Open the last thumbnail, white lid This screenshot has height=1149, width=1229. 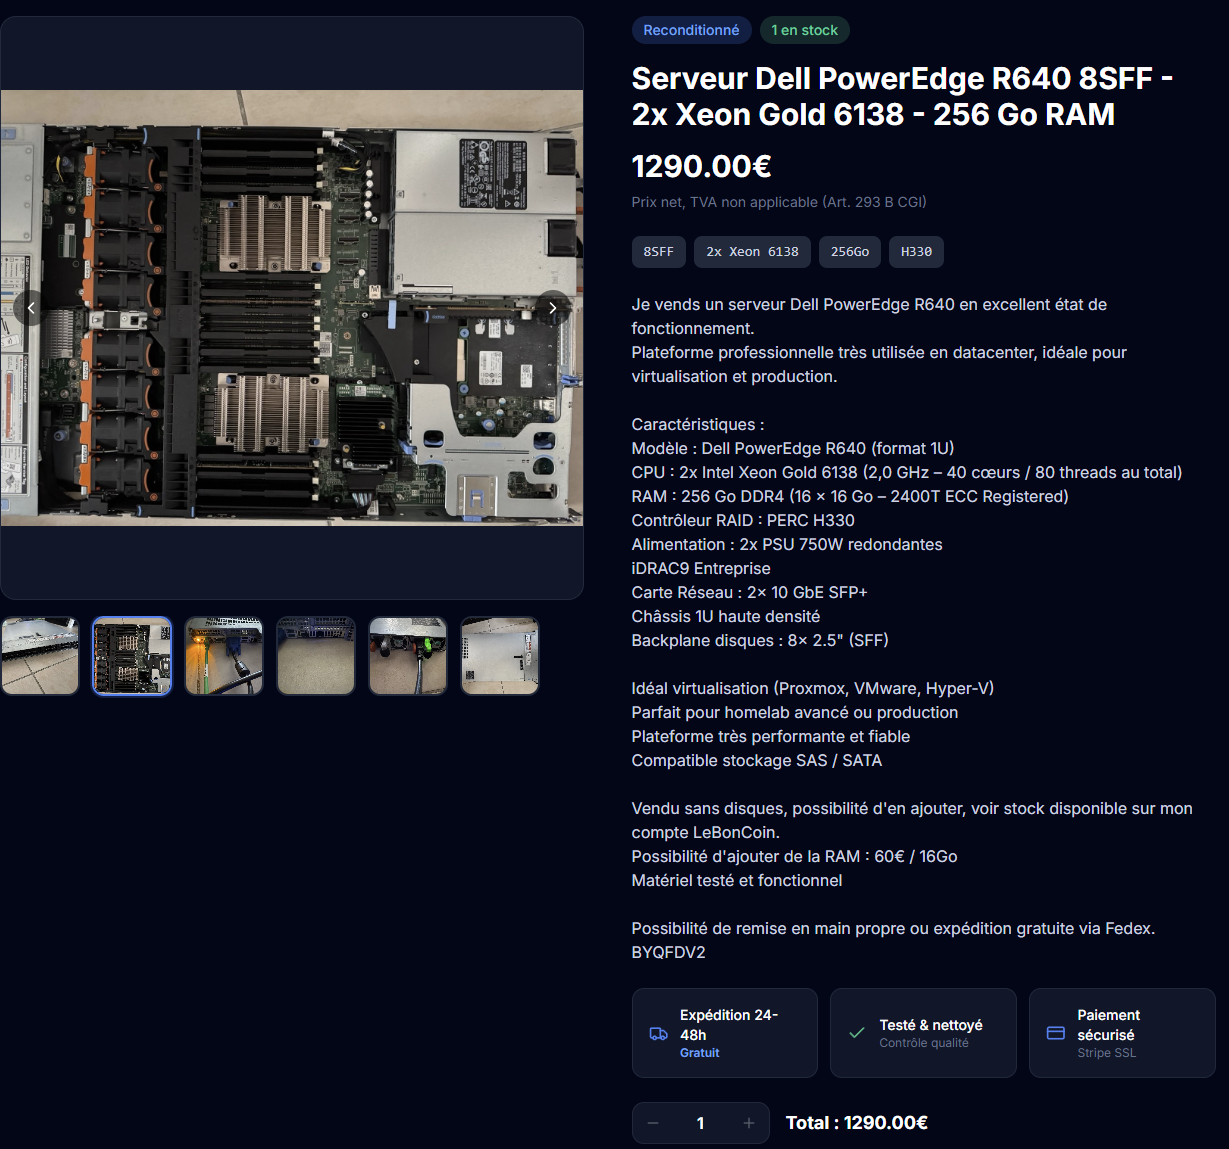click(500, 656)
